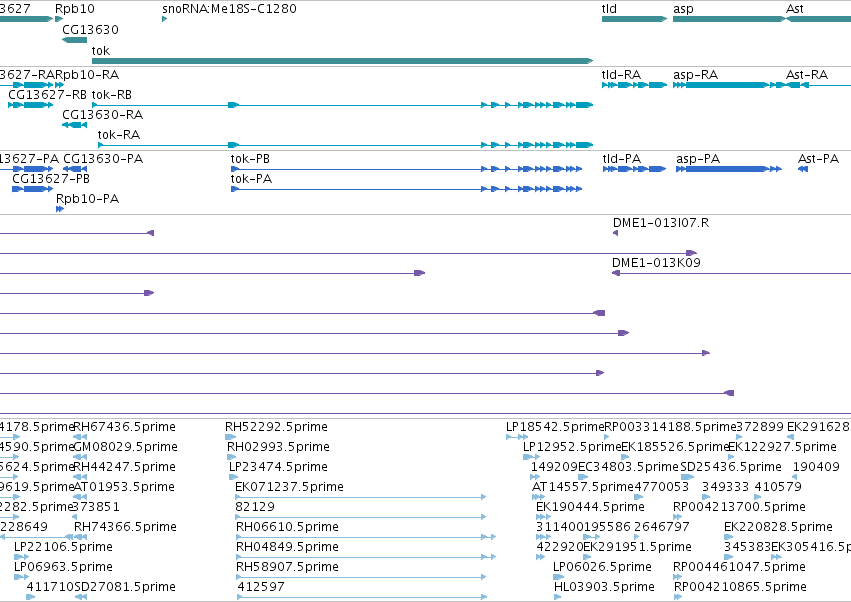
Task: Click the asp-PA protein label
Action: [698, 159]
